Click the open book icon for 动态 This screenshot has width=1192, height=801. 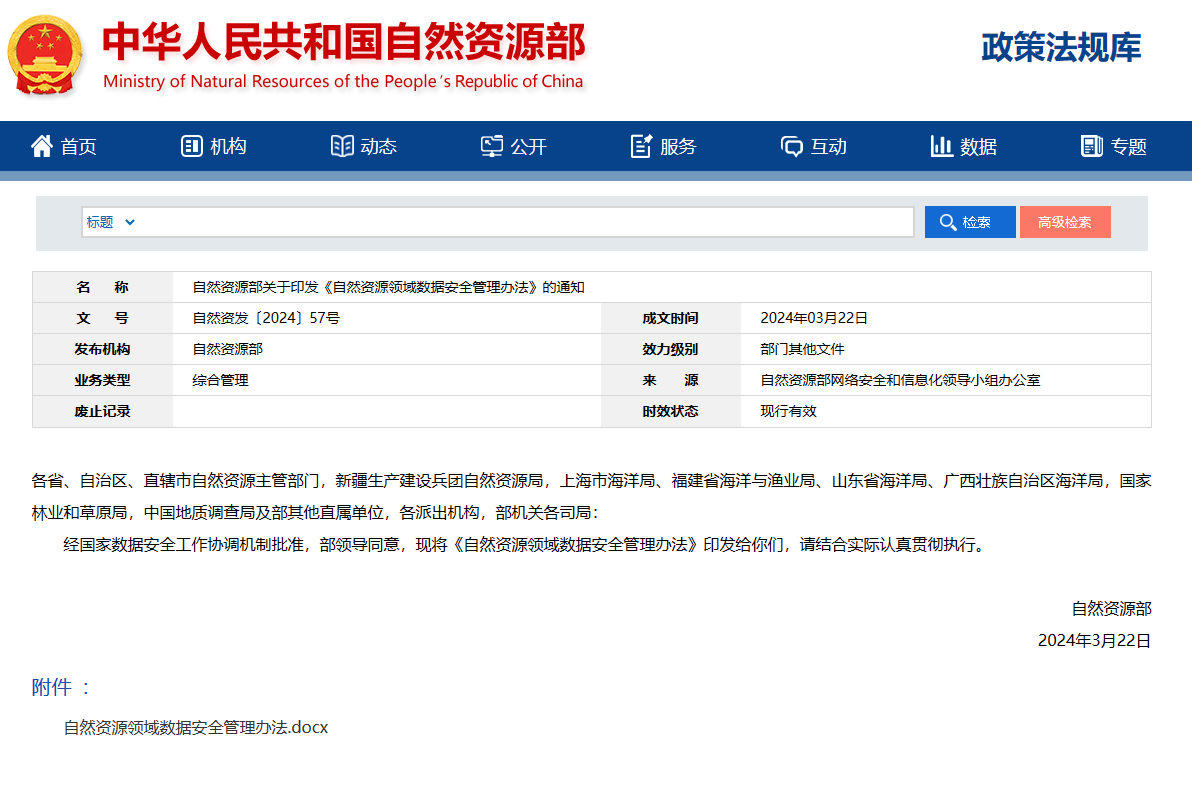341,146
